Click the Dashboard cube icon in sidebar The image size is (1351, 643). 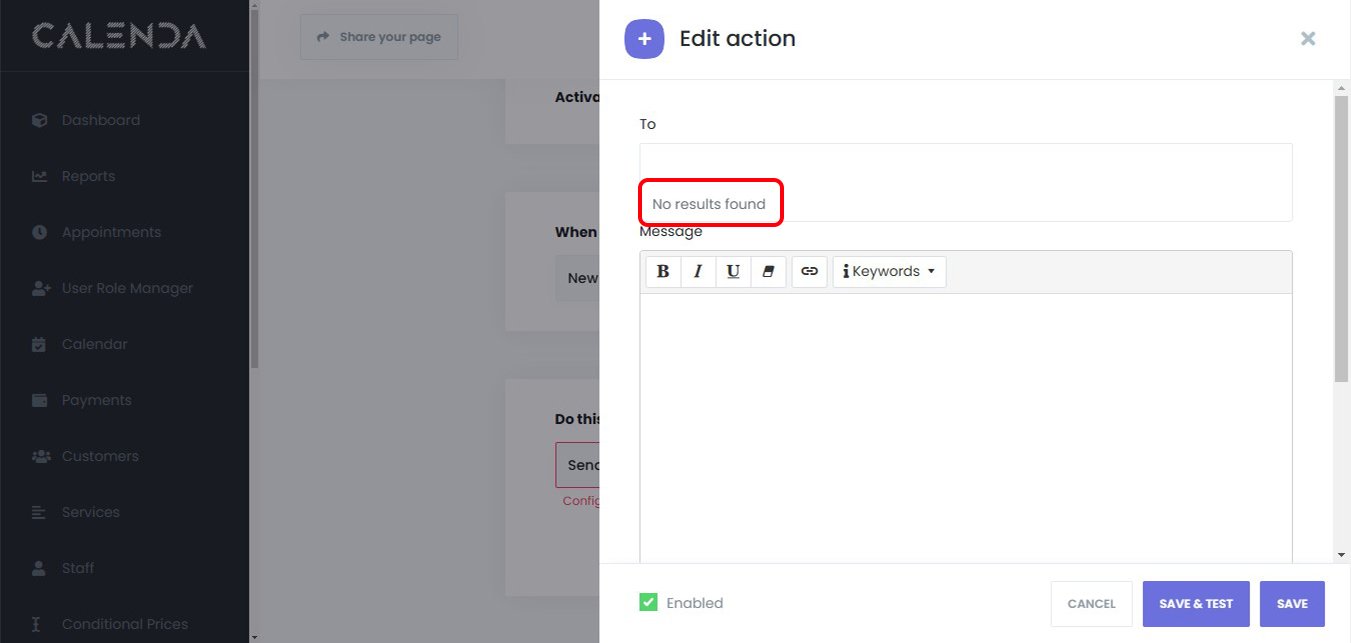tap(40, 120)
